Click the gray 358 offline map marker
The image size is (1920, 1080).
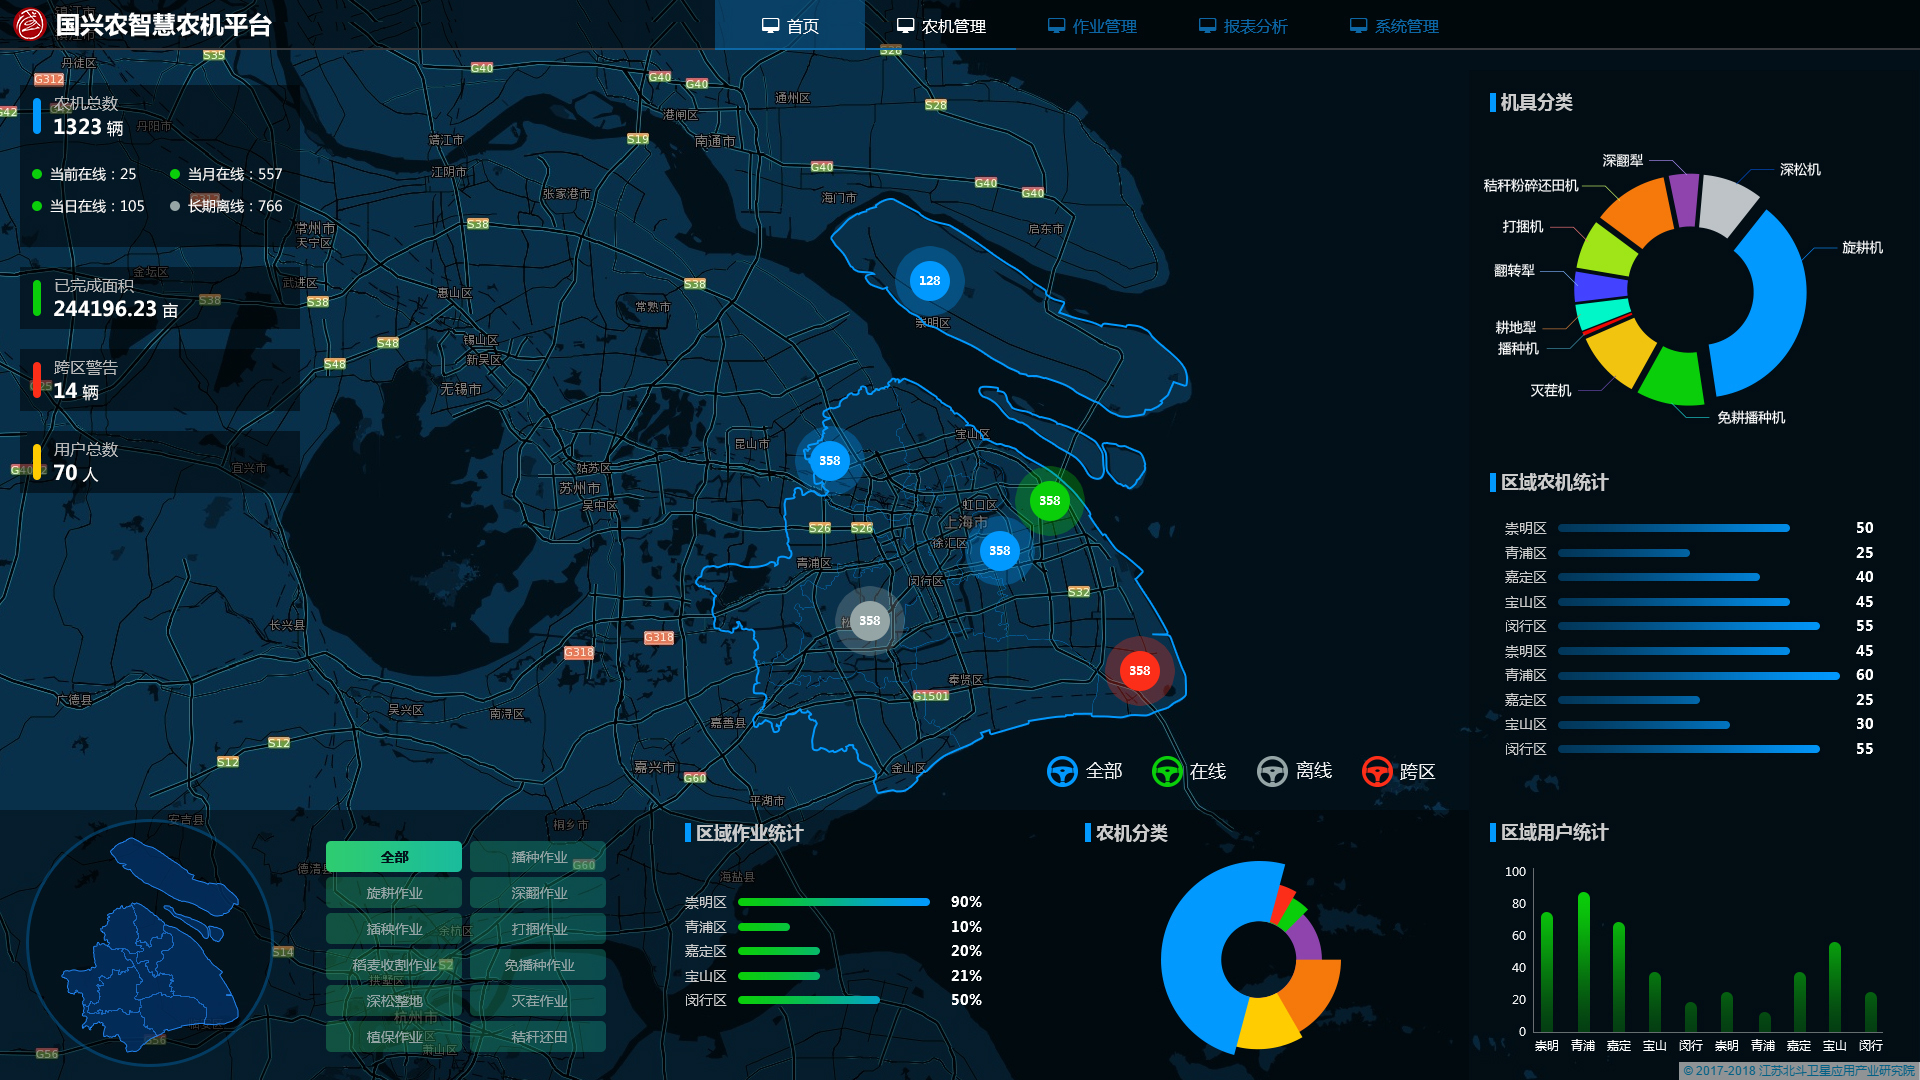pyautogui.click(x=869, y=621)
